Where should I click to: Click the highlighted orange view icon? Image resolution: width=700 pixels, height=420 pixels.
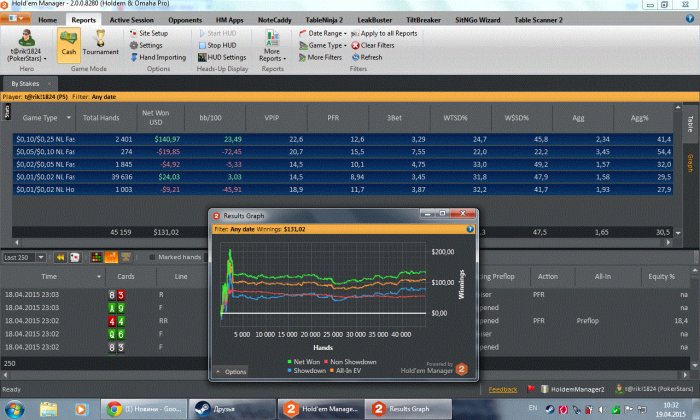point(111,258)
